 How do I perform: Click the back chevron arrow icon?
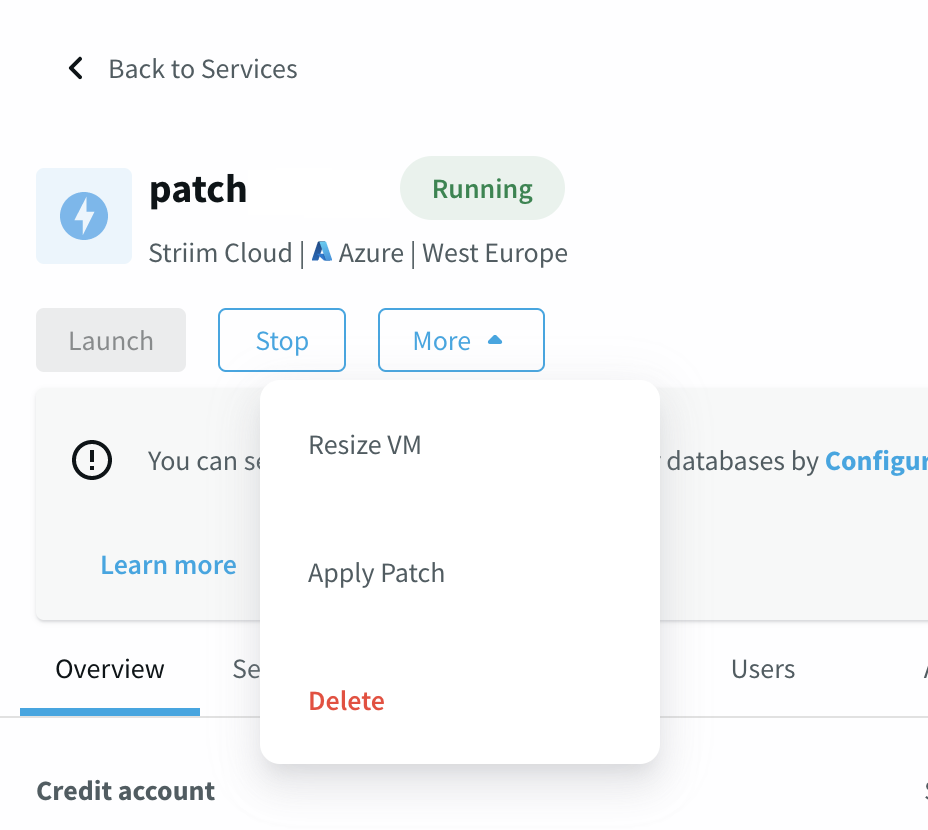coord(76,69)
